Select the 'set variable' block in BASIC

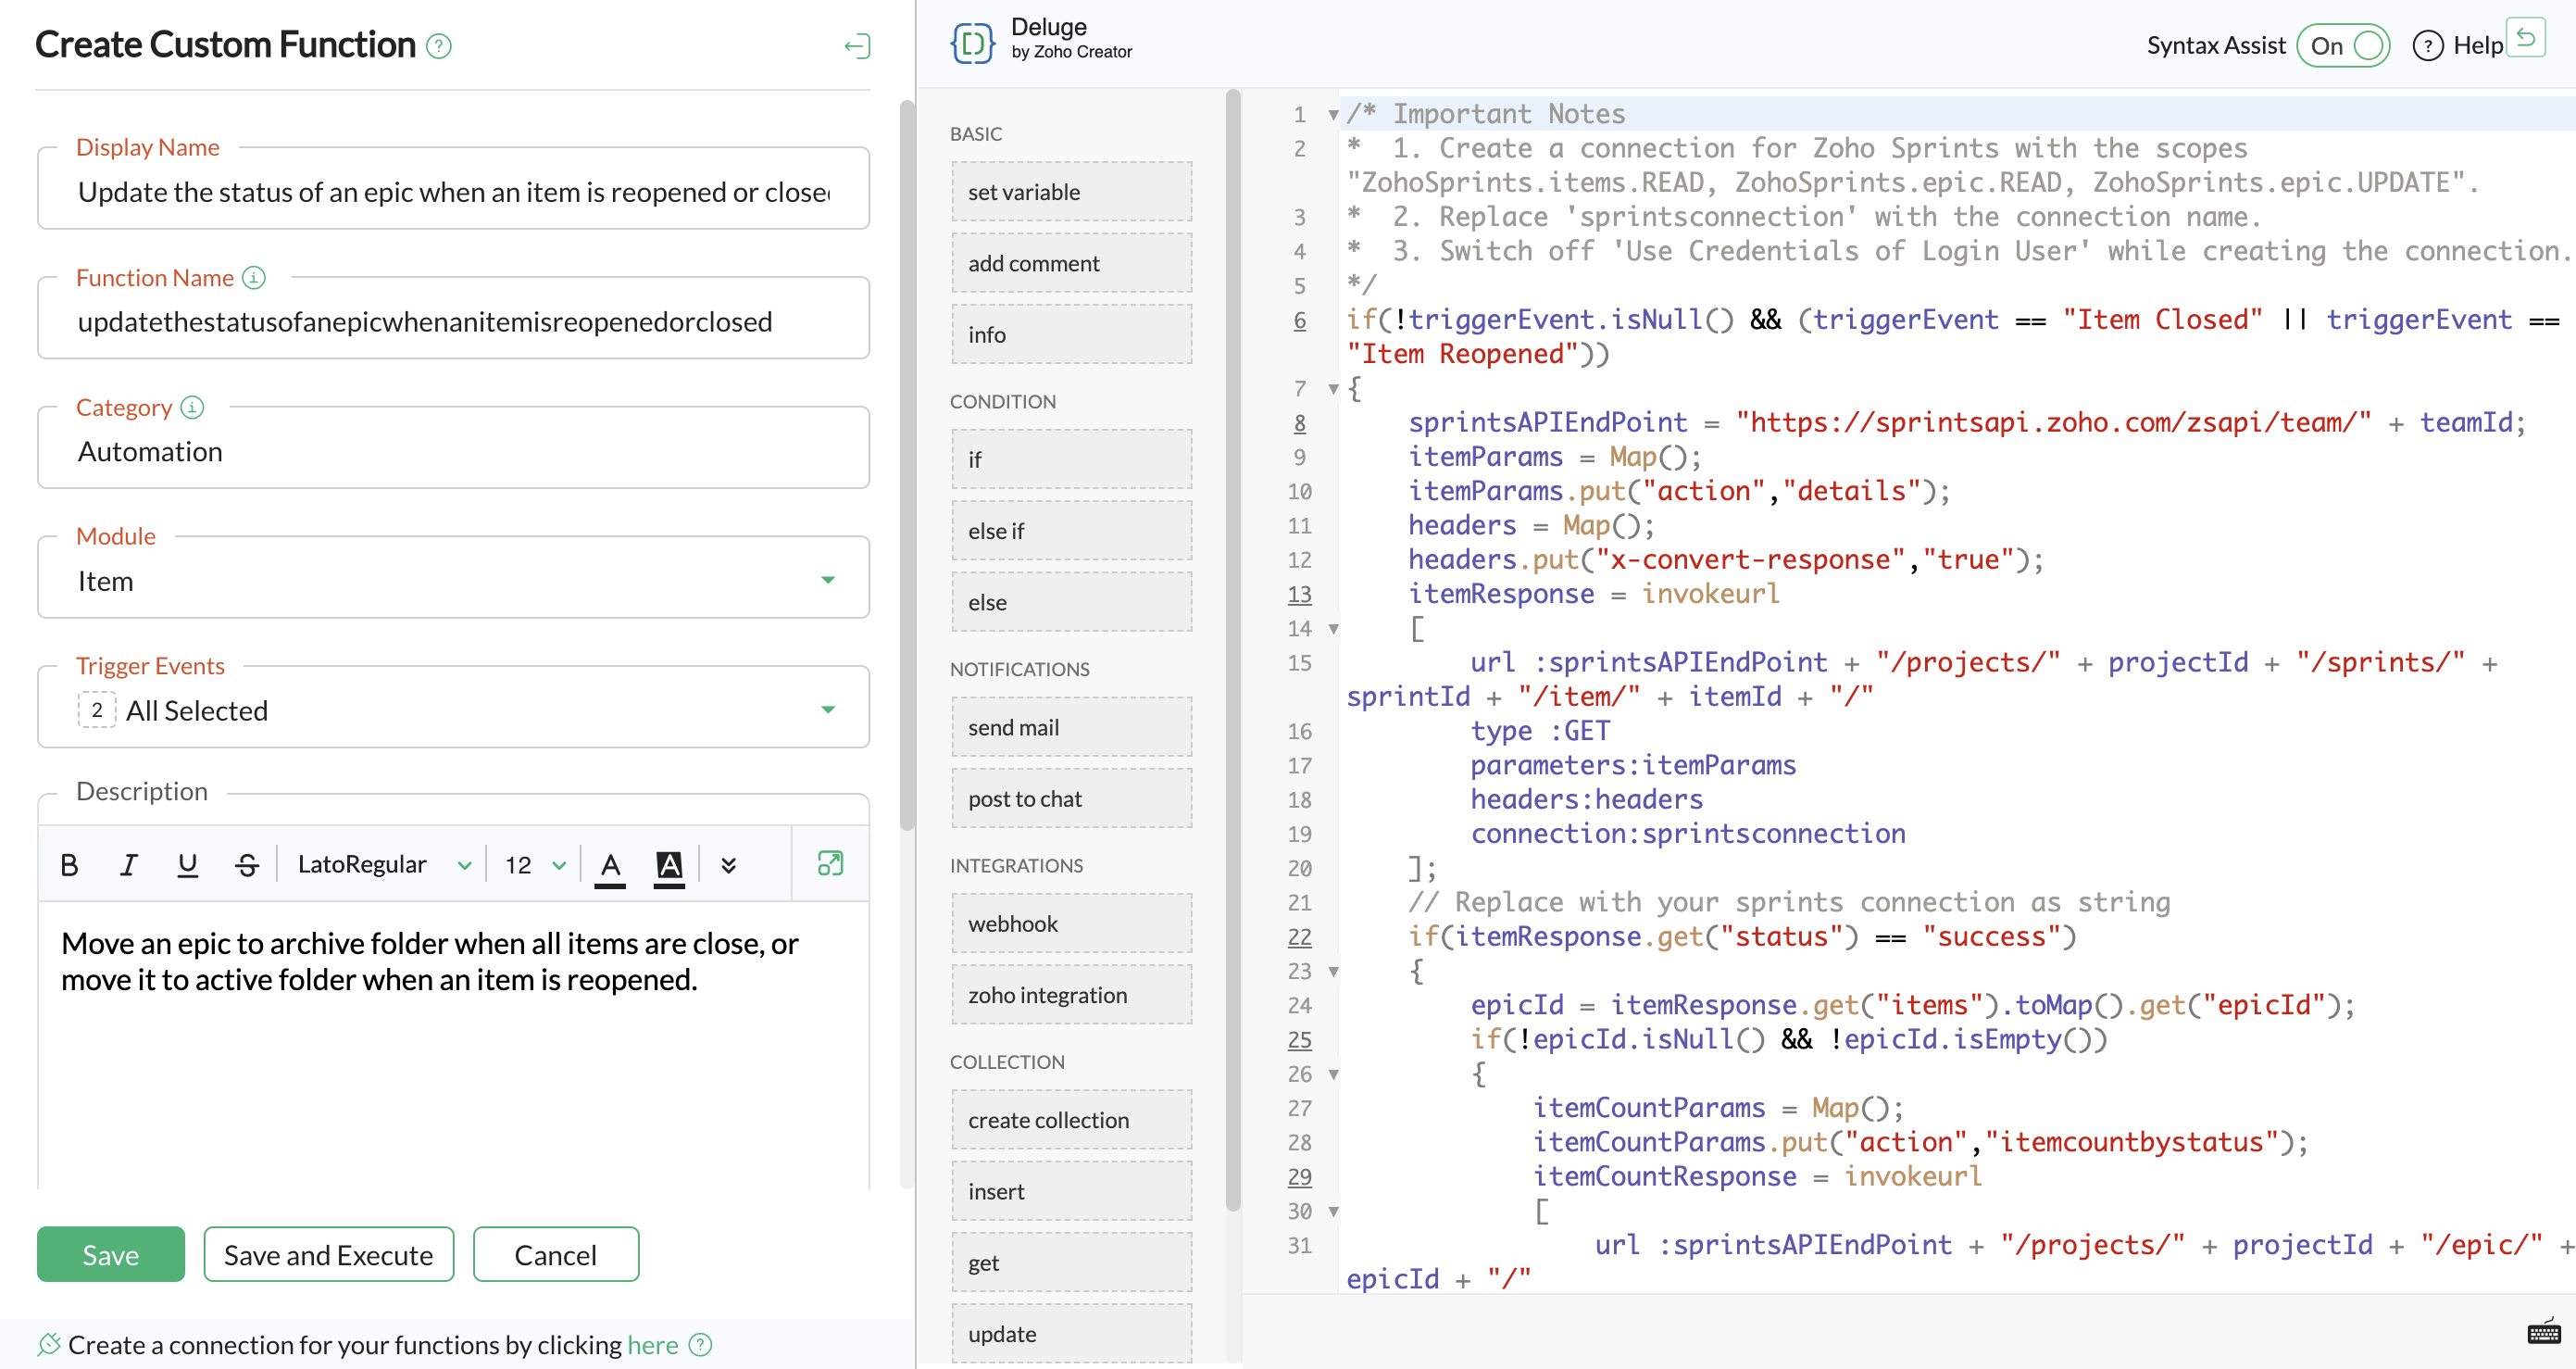click(1071, 192)
